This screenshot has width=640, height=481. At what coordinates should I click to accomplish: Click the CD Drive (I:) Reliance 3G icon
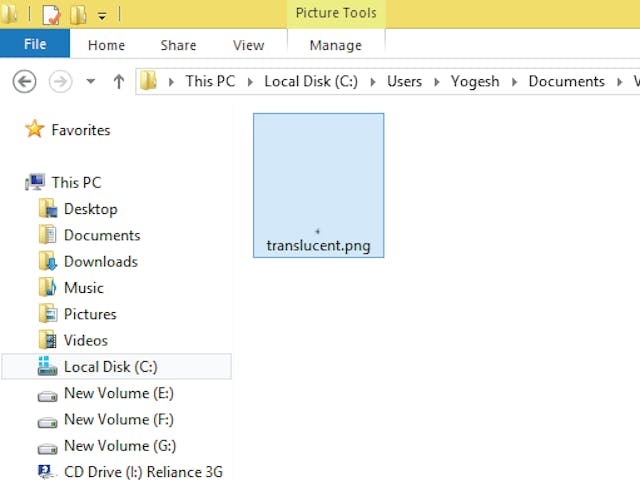point(47,472)
